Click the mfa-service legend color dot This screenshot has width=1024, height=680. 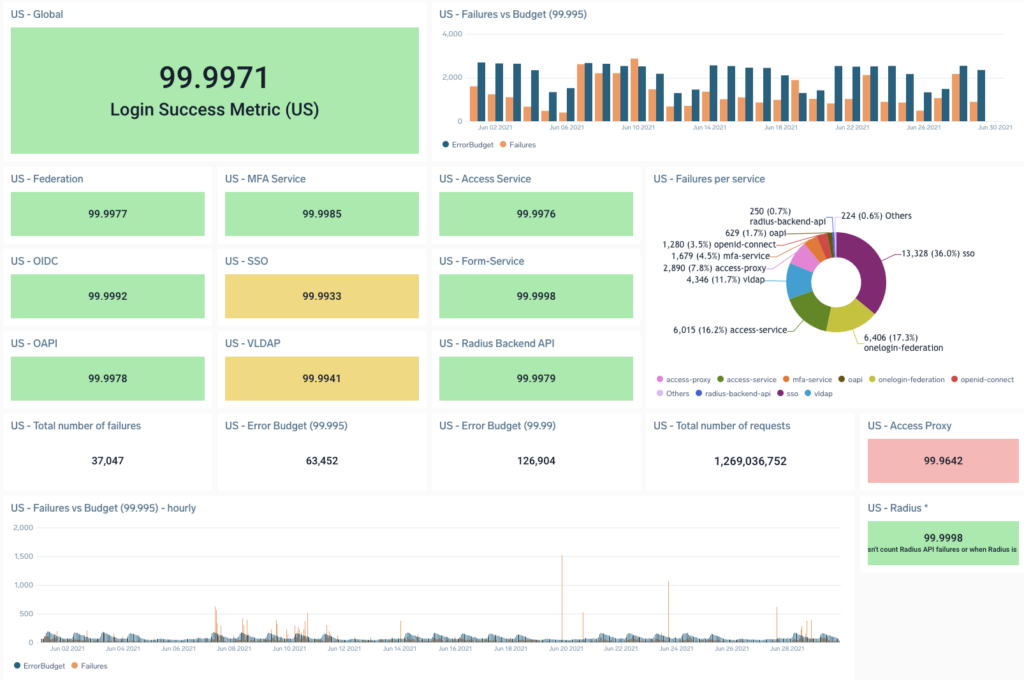point(787,379)
